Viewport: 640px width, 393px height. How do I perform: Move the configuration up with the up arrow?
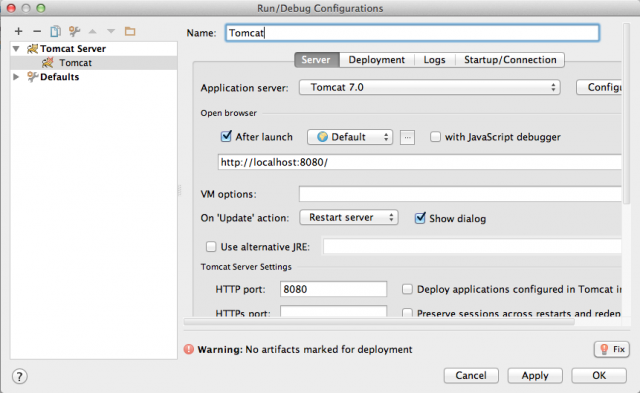click(93, 31)
